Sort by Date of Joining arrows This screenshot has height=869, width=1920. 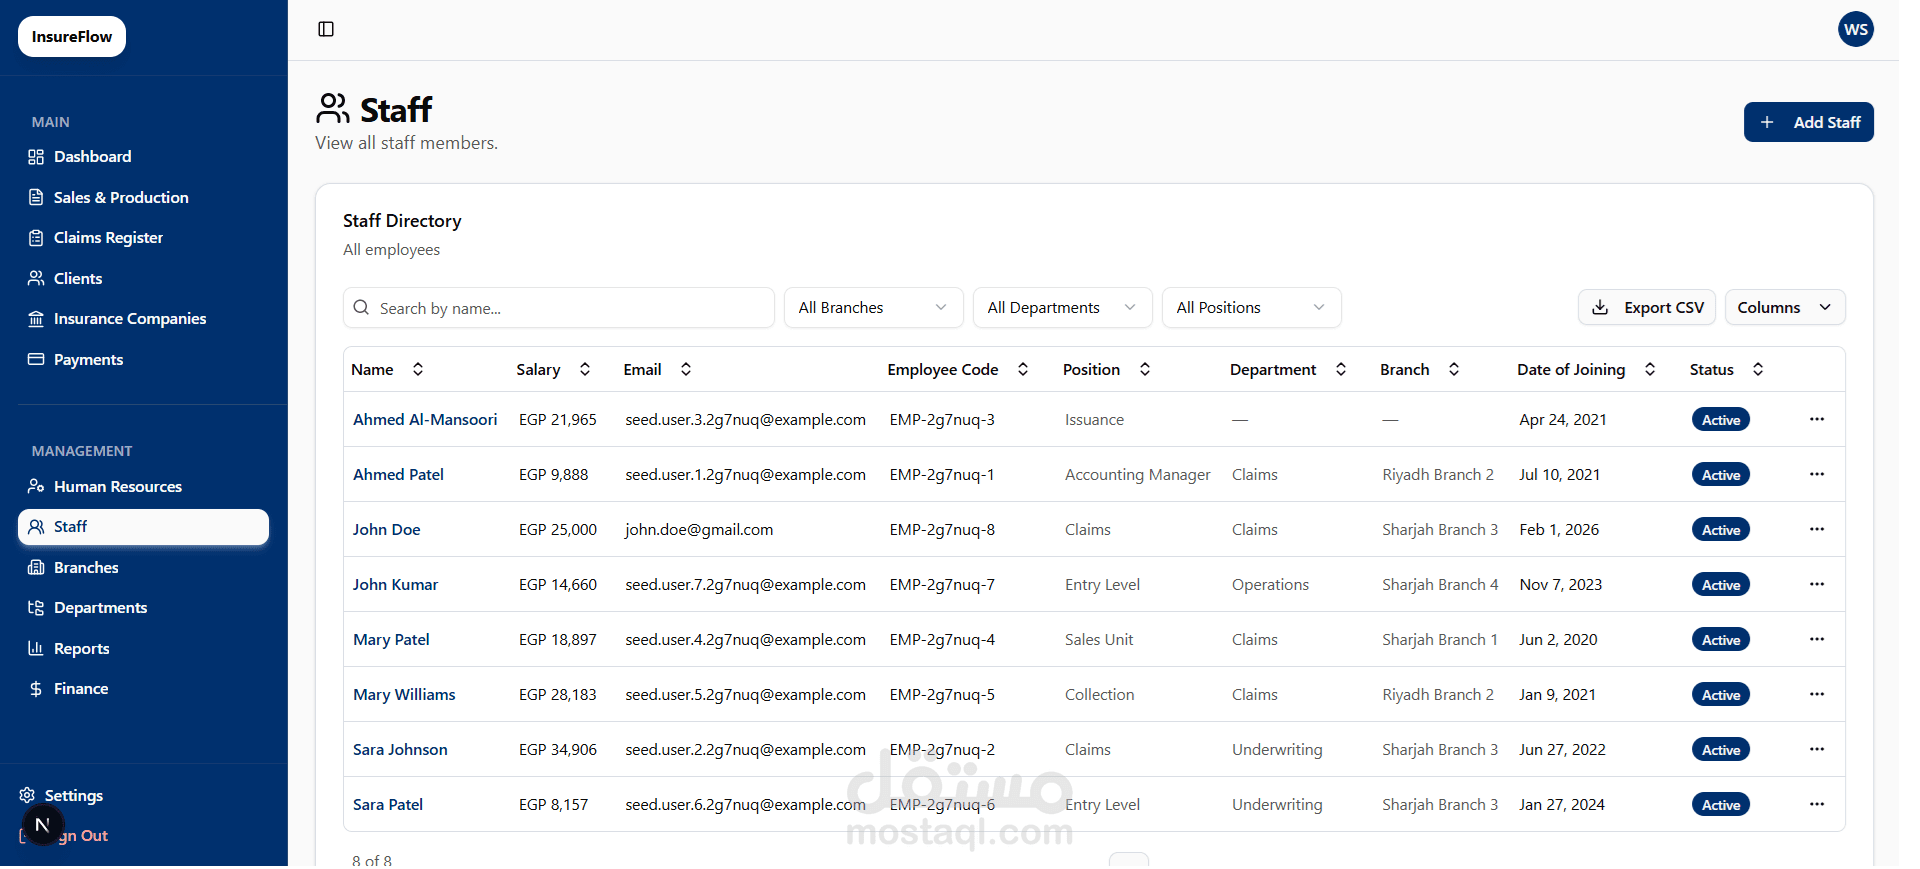[1650, 369]
